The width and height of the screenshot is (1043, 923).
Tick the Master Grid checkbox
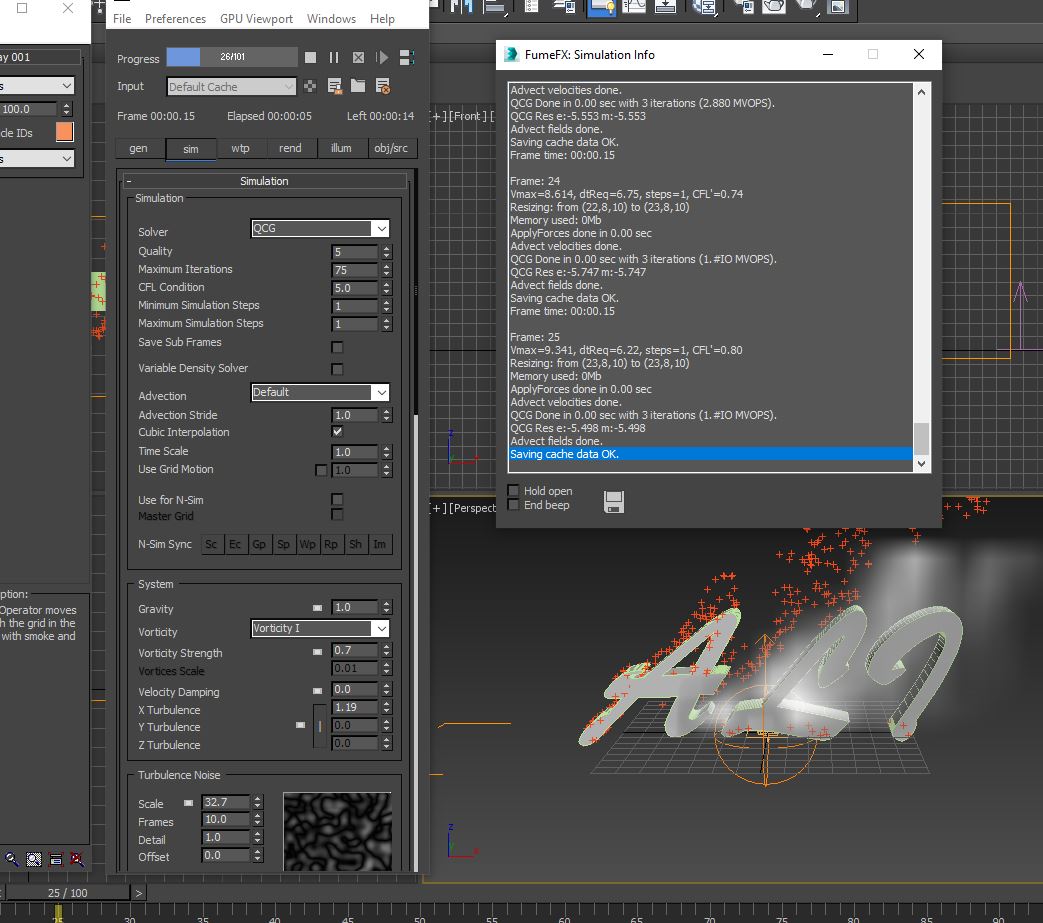337,514
